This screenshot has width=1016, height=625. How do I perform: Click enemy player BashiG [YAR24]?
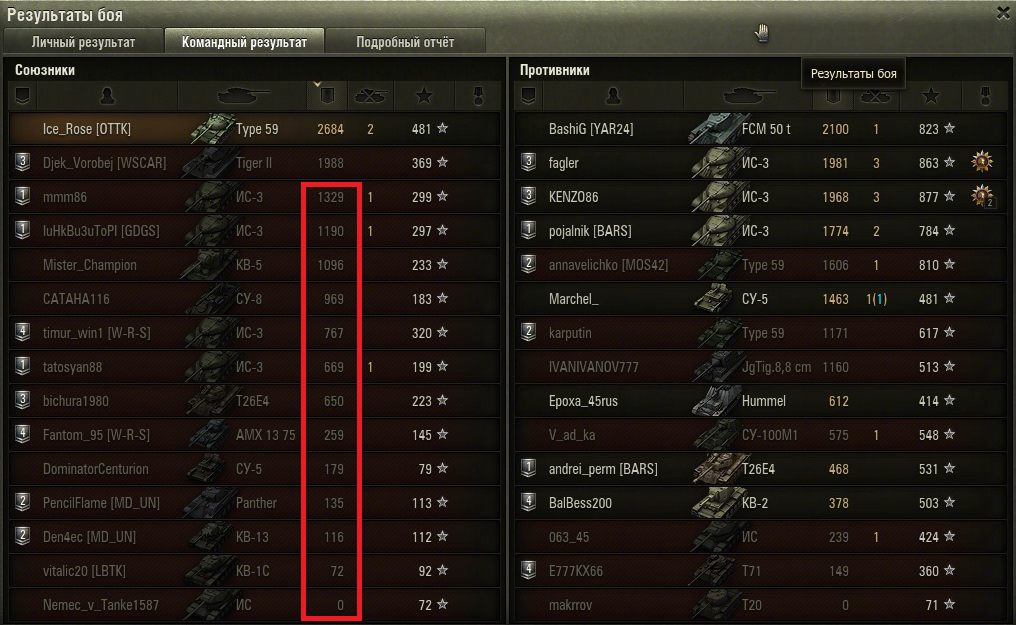point(591,129)
